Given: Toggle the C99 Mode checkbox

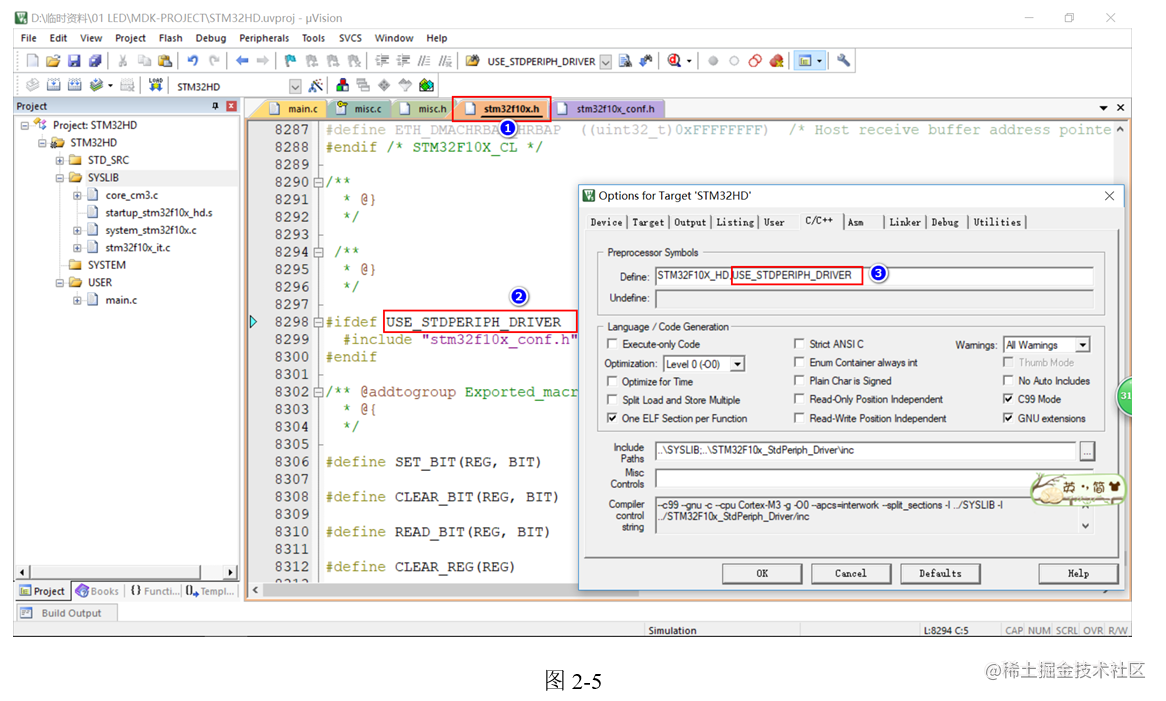Looking at the screenshot, I should pos(1008,398).
